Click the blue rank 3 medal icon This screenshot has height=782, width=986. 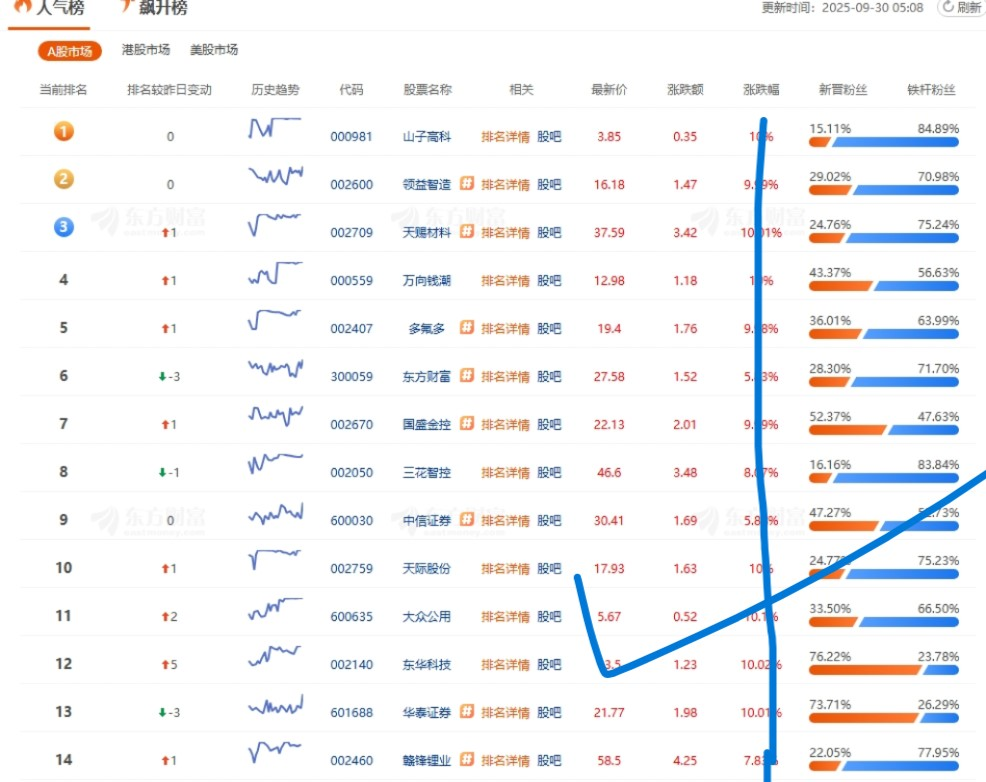63,227
